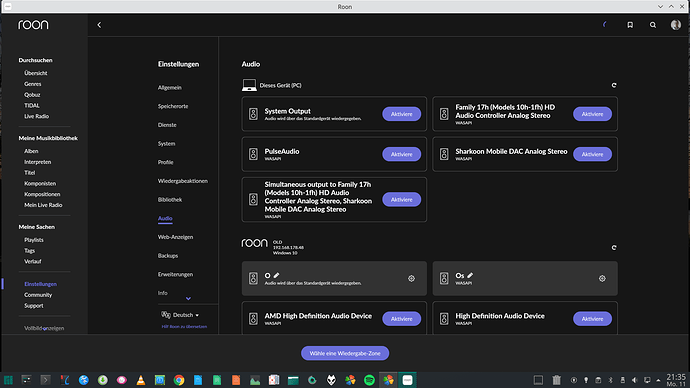Screen dimensions: 690x388
Task: Refresh devices for Dieses Gerät (PC)
Action: (614, 85)
